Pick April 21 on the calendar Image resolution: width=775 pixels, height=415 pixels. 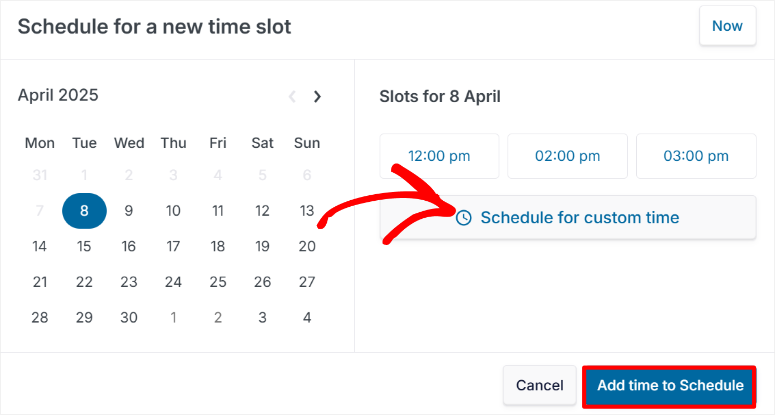40,282
